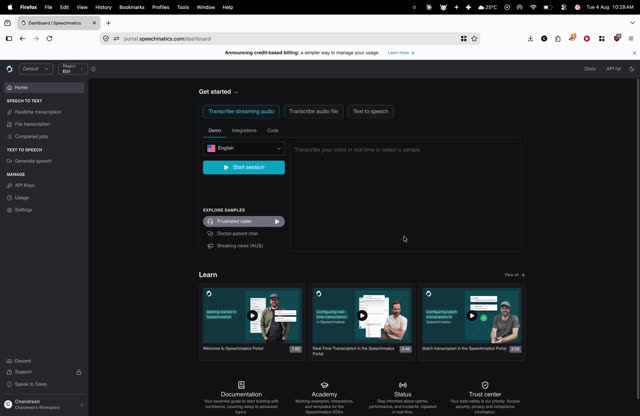Click the Wi-Fi status icon
Screen dimensions: 640x416
pos(533,7)
